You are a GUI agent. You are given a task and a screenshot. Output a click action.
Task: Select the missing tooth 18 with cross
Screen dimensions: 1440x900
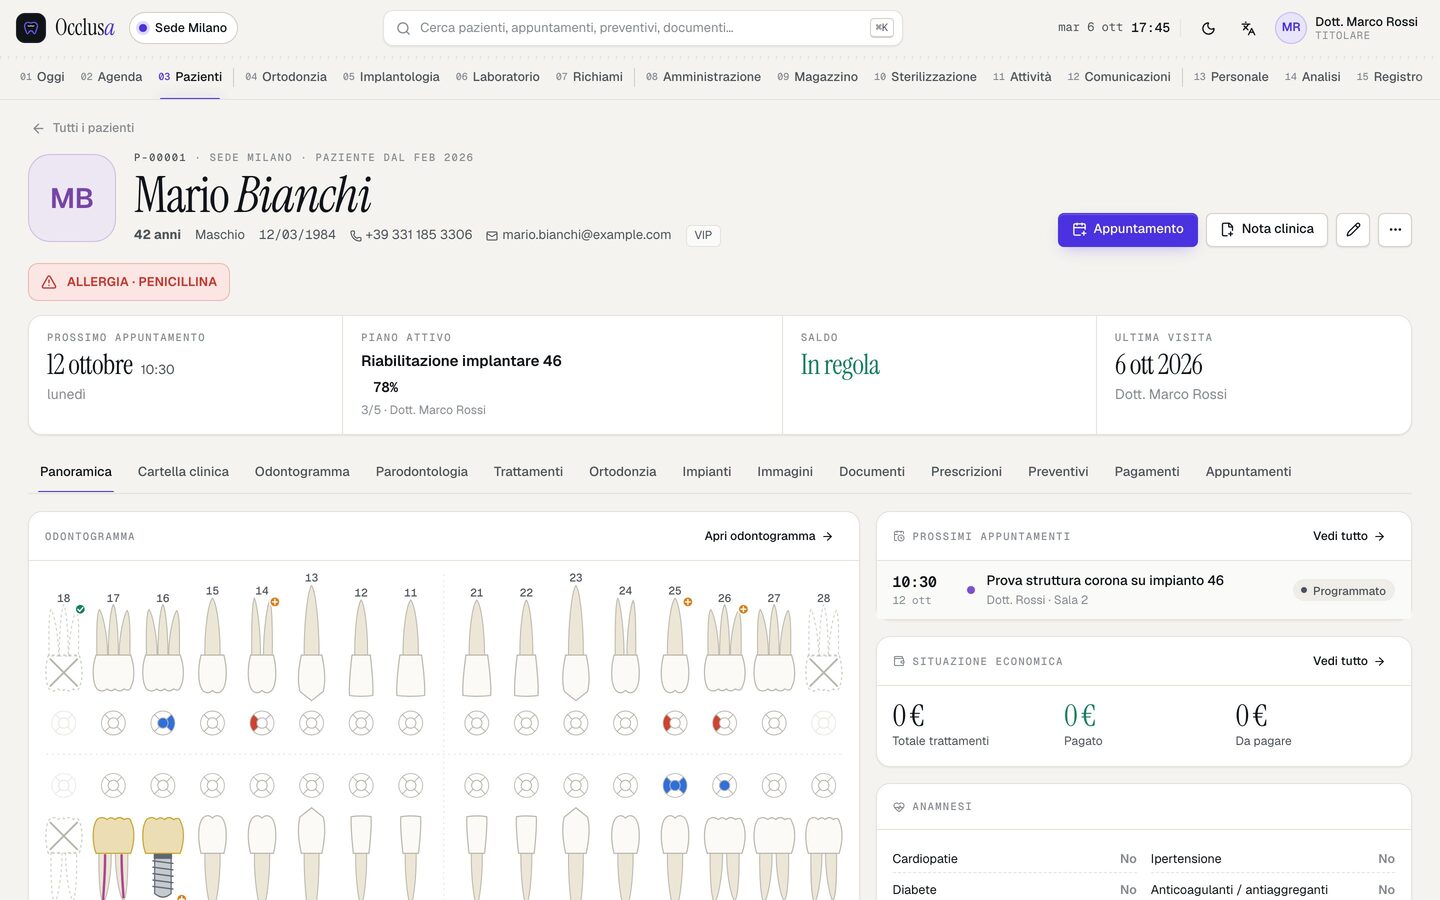tap(64, 650)
